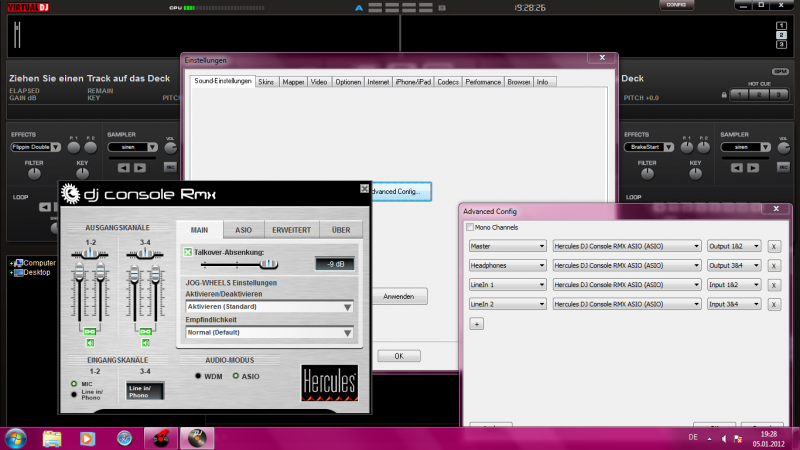Viewport: 800px width, 450px height.
Task: Click the VirtualDJ icon in the taskbar
Action: click(197, 438)
